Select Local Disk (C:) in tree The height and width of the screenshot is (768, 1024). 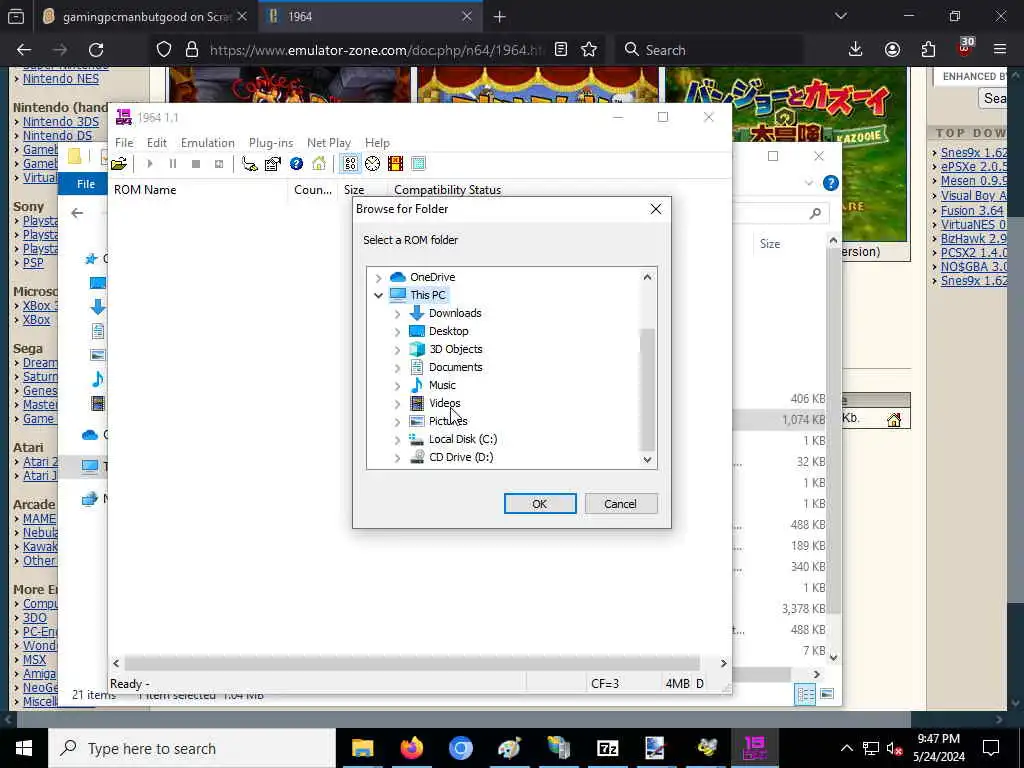tap(463, 439)
